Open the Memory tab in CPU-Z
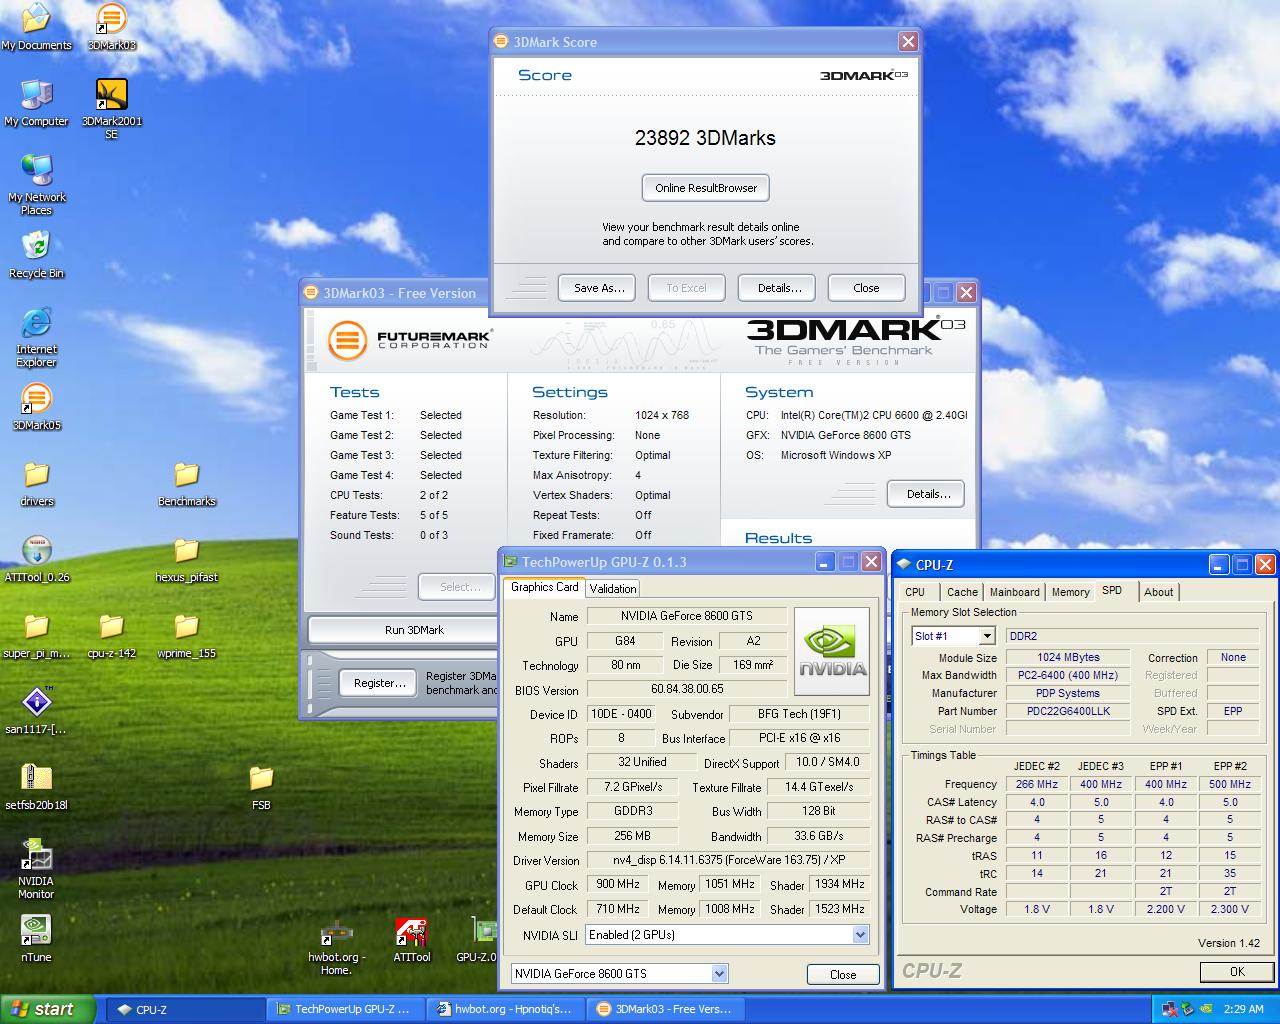This screenshot has height=1024, width=1280. (1070, 592)
